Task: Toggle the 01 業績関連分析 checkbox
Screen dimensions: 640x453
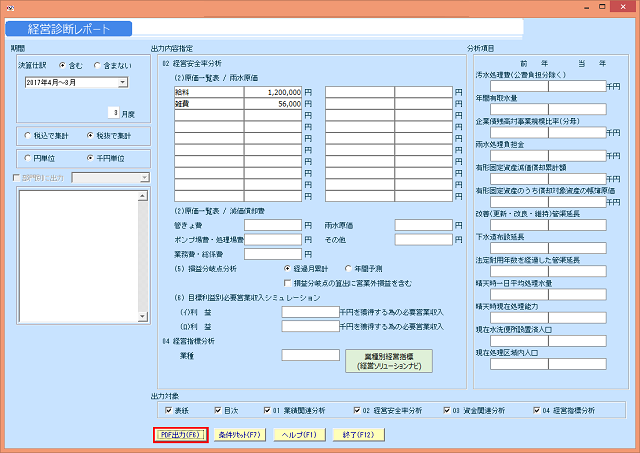Action: click(x=267, y=410)
